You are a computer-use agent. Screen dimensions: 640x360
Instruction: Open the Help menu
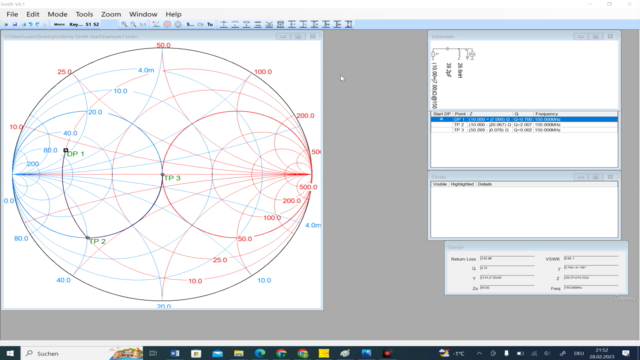[x=173, y=14]
